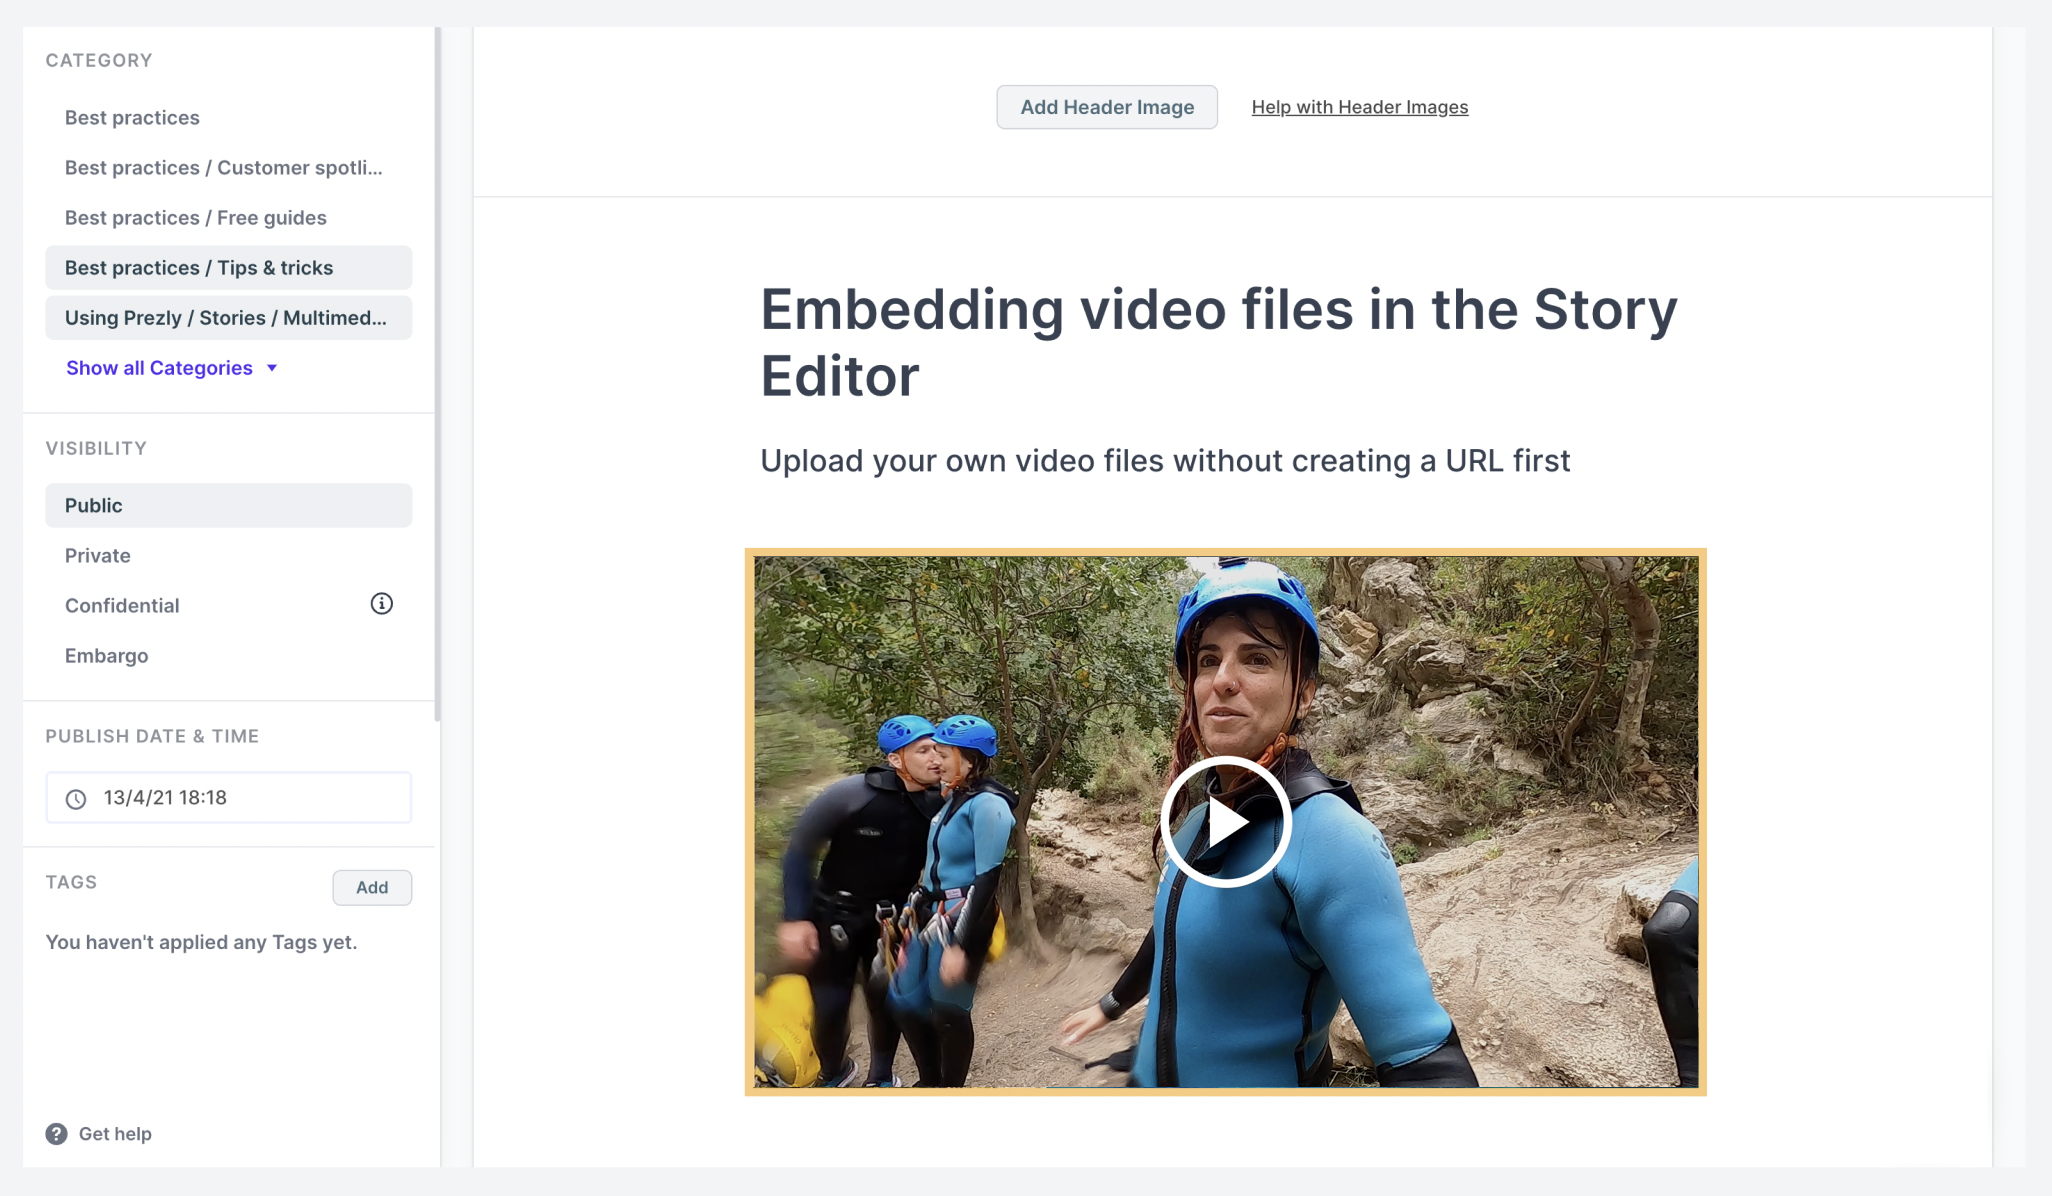Click the TAGS section heading
The image size is (2052, 1196).
click(71, 882)
